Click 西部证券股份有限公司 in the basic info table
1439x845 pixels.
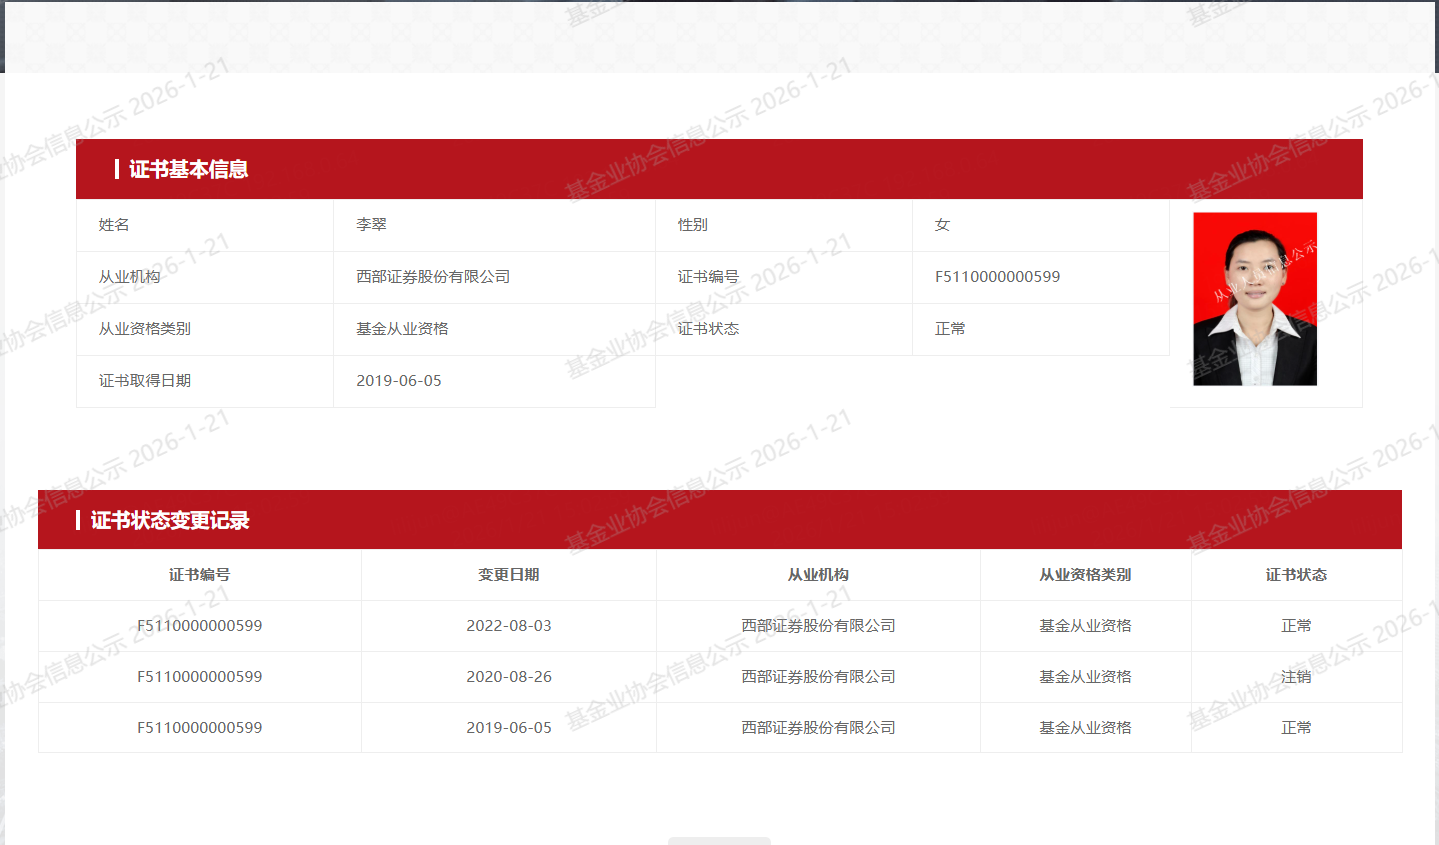pos(433,277)
